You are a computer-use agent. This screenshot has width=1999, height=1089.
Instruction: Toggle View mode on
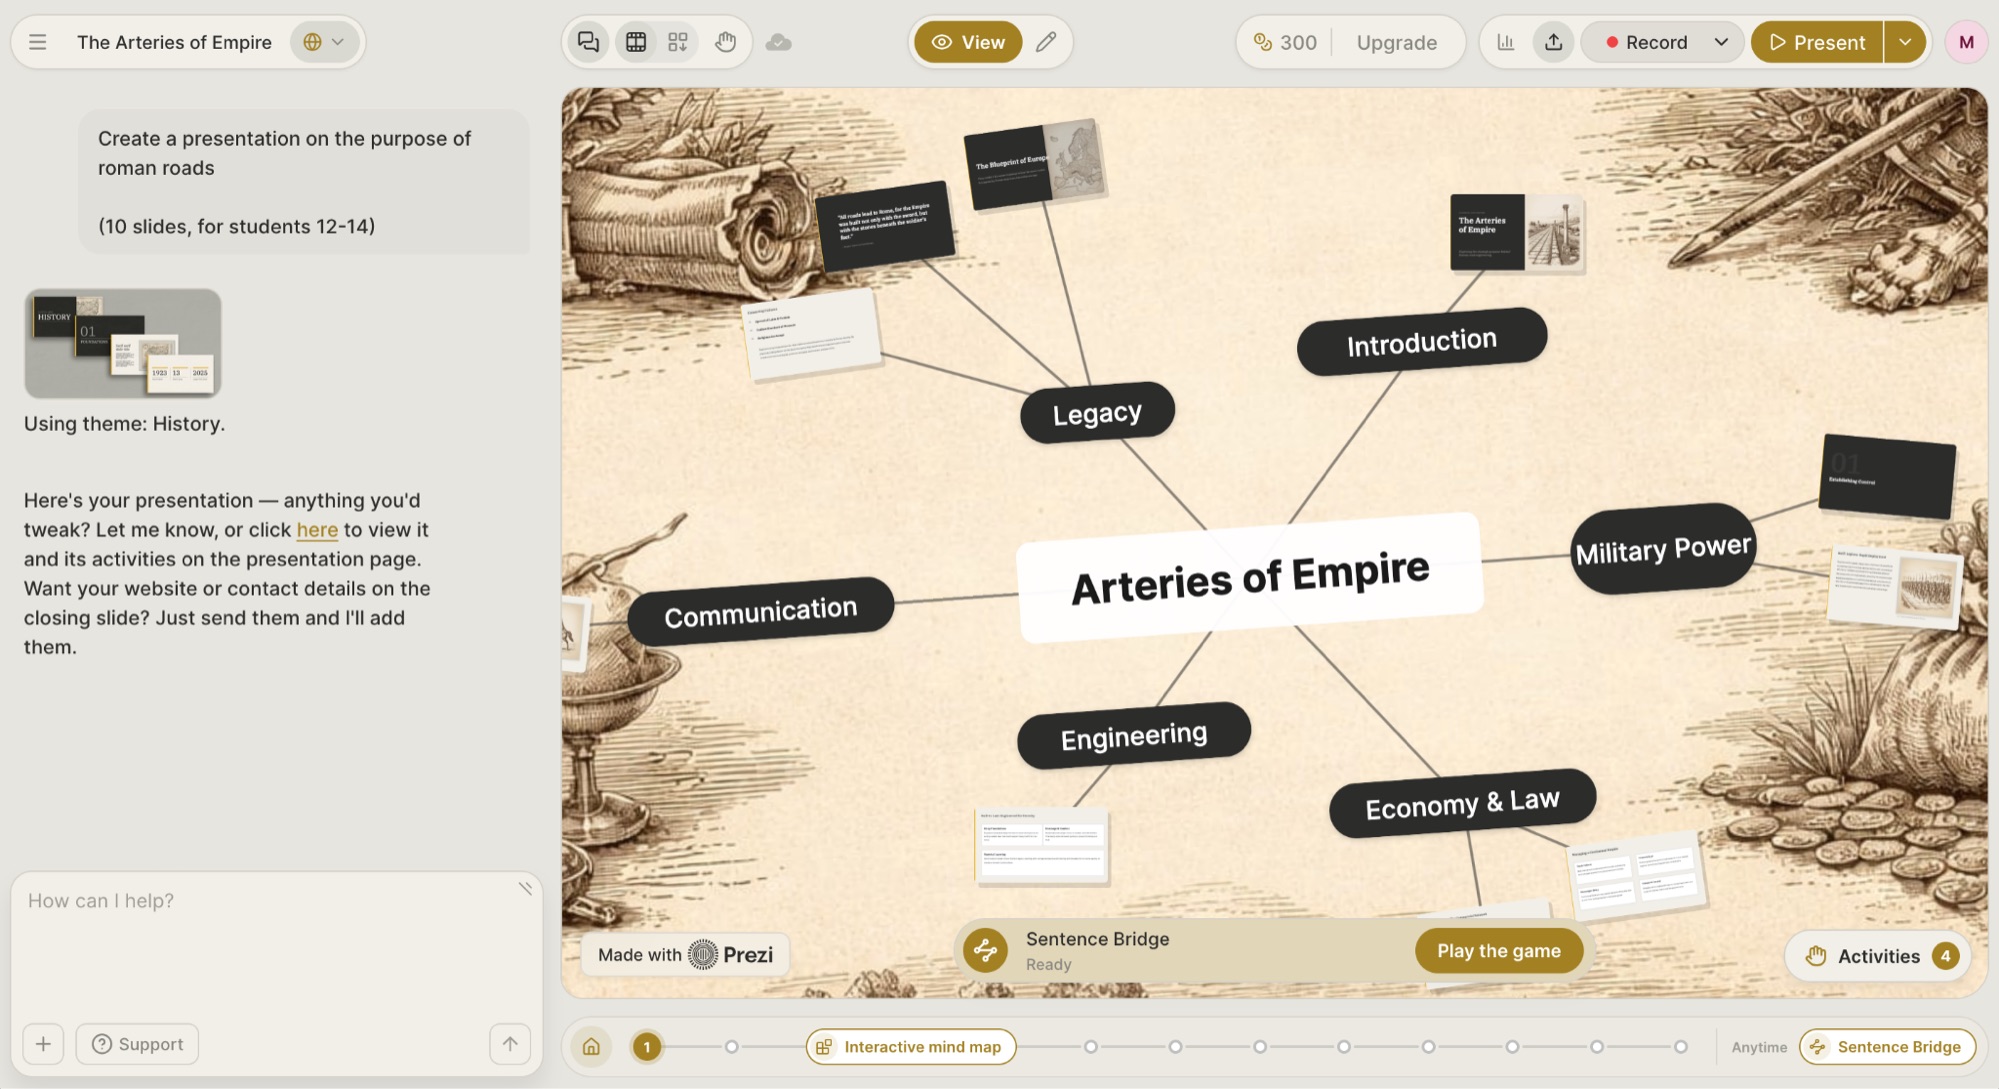pos(968,42)
